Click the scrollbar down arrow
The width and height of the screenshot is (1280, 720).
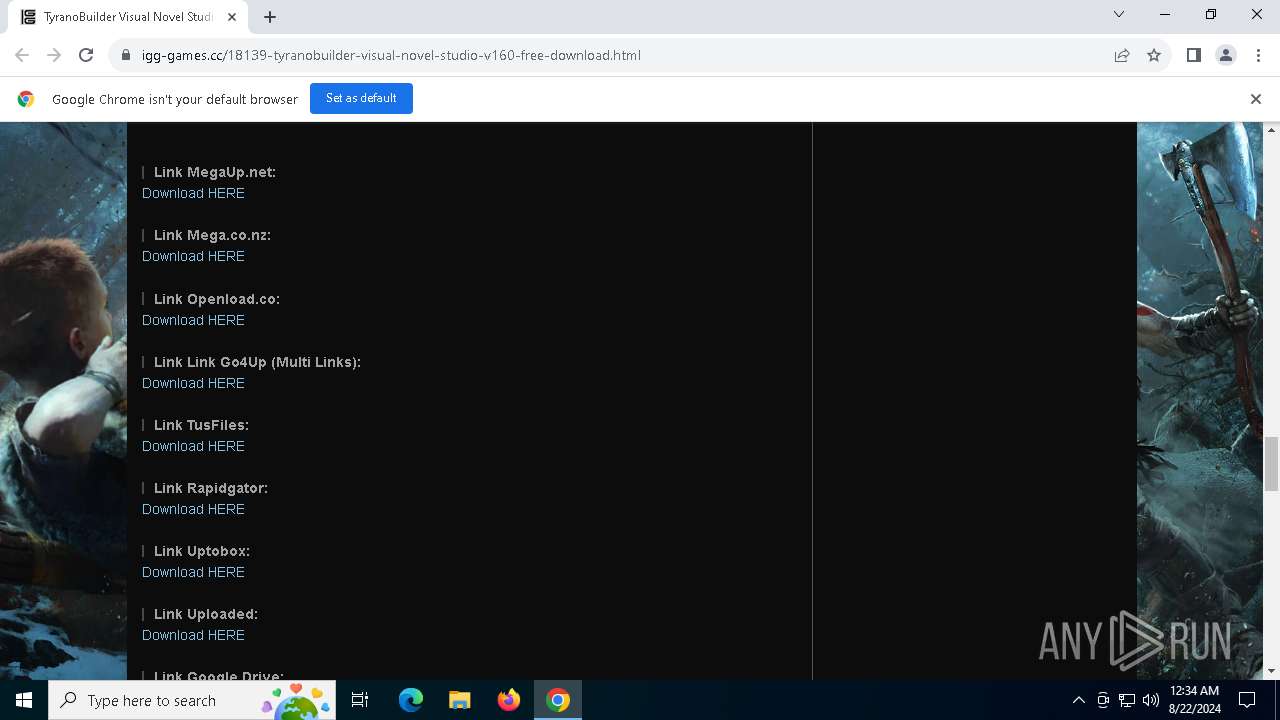[x=1271, y=671]
